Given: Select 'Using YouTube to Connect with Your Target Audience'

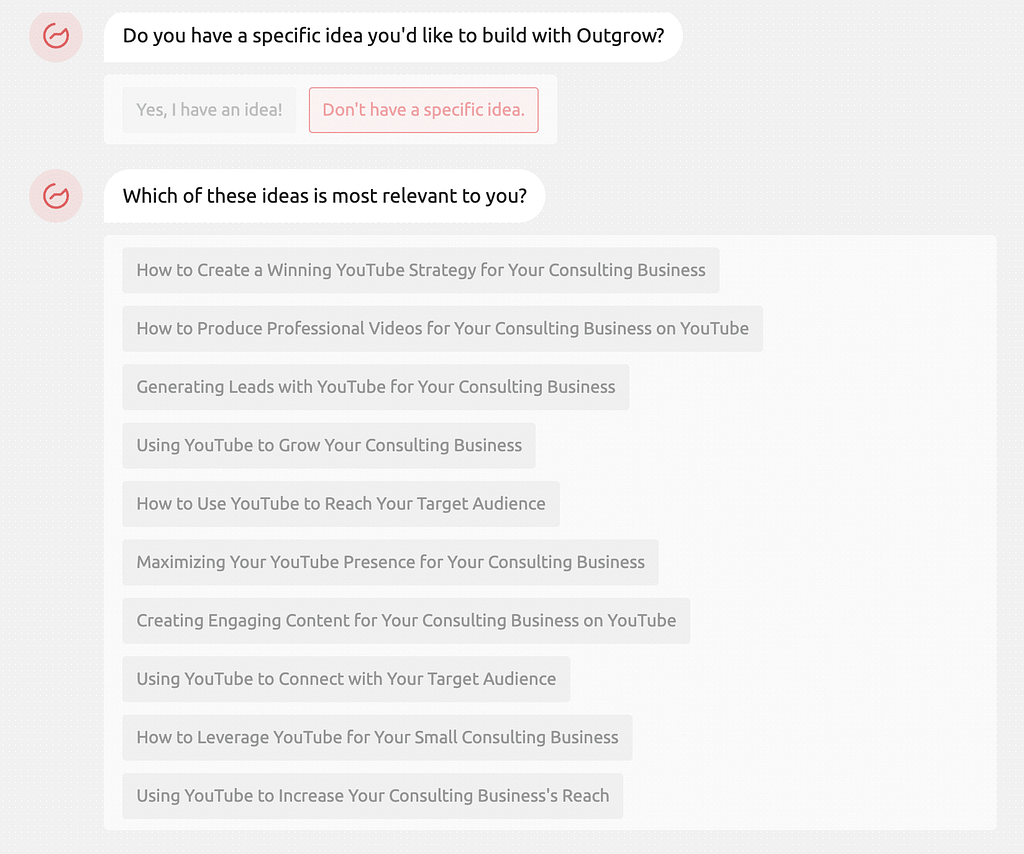Looking at the screenshot, I should coord(346,679).
